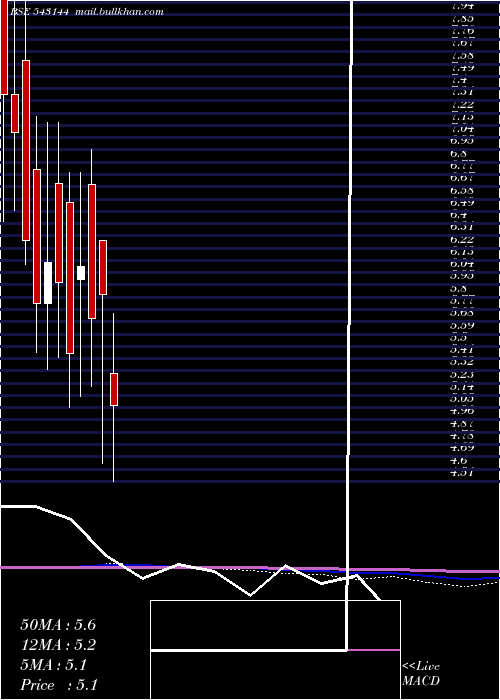500x700 pixels.
Task: Click the 6.04 price axis label
Action: [462, 264]
